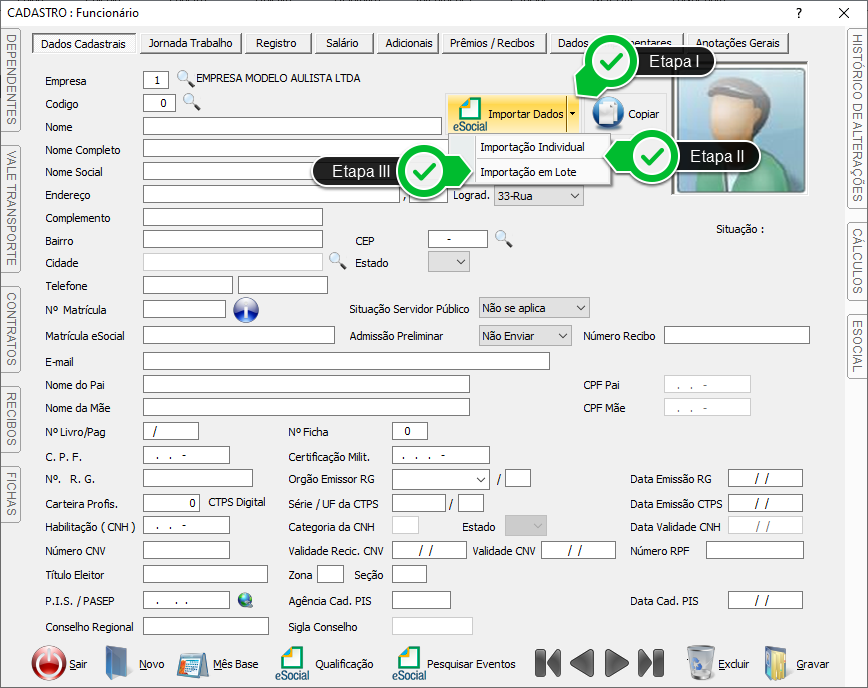Click the Copiar button
This screenshot has height=688, width=868.
[x=626, y=113]
